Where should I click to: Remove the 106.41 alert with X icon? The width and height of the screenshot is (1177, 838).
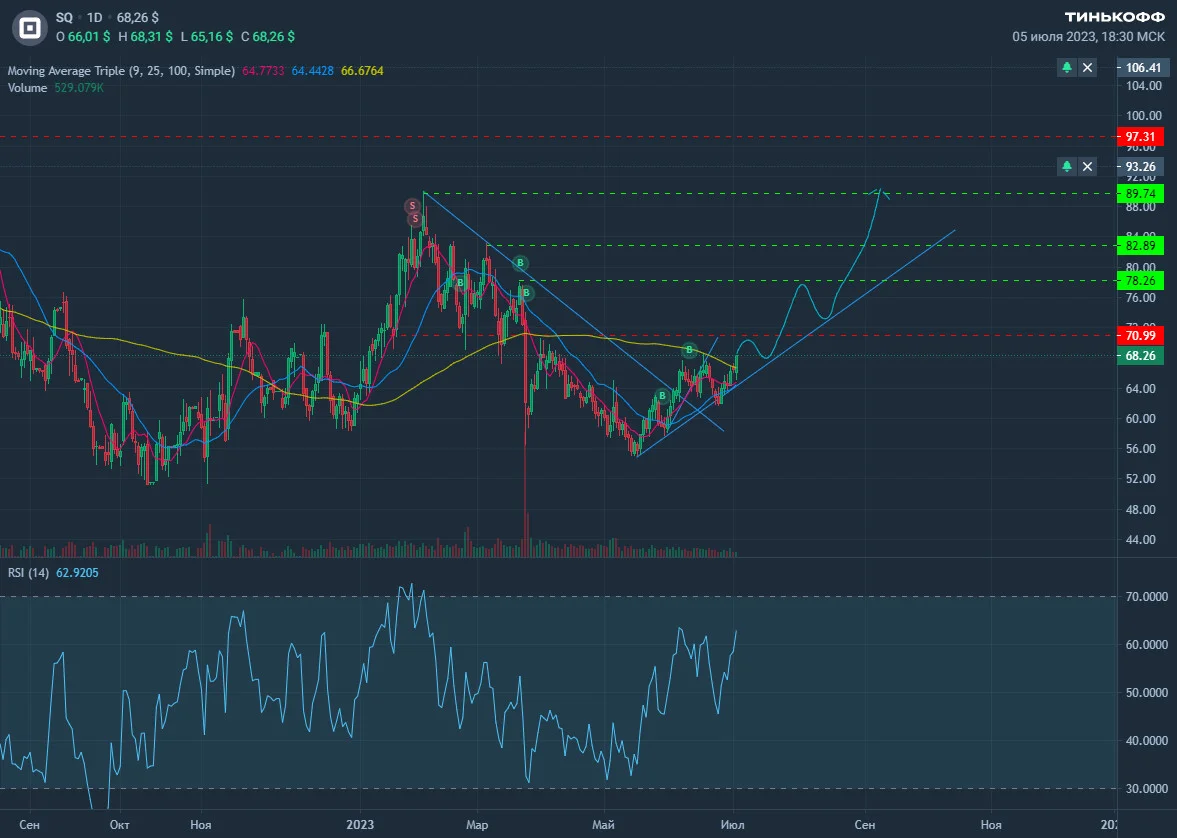click(1087, 68)
